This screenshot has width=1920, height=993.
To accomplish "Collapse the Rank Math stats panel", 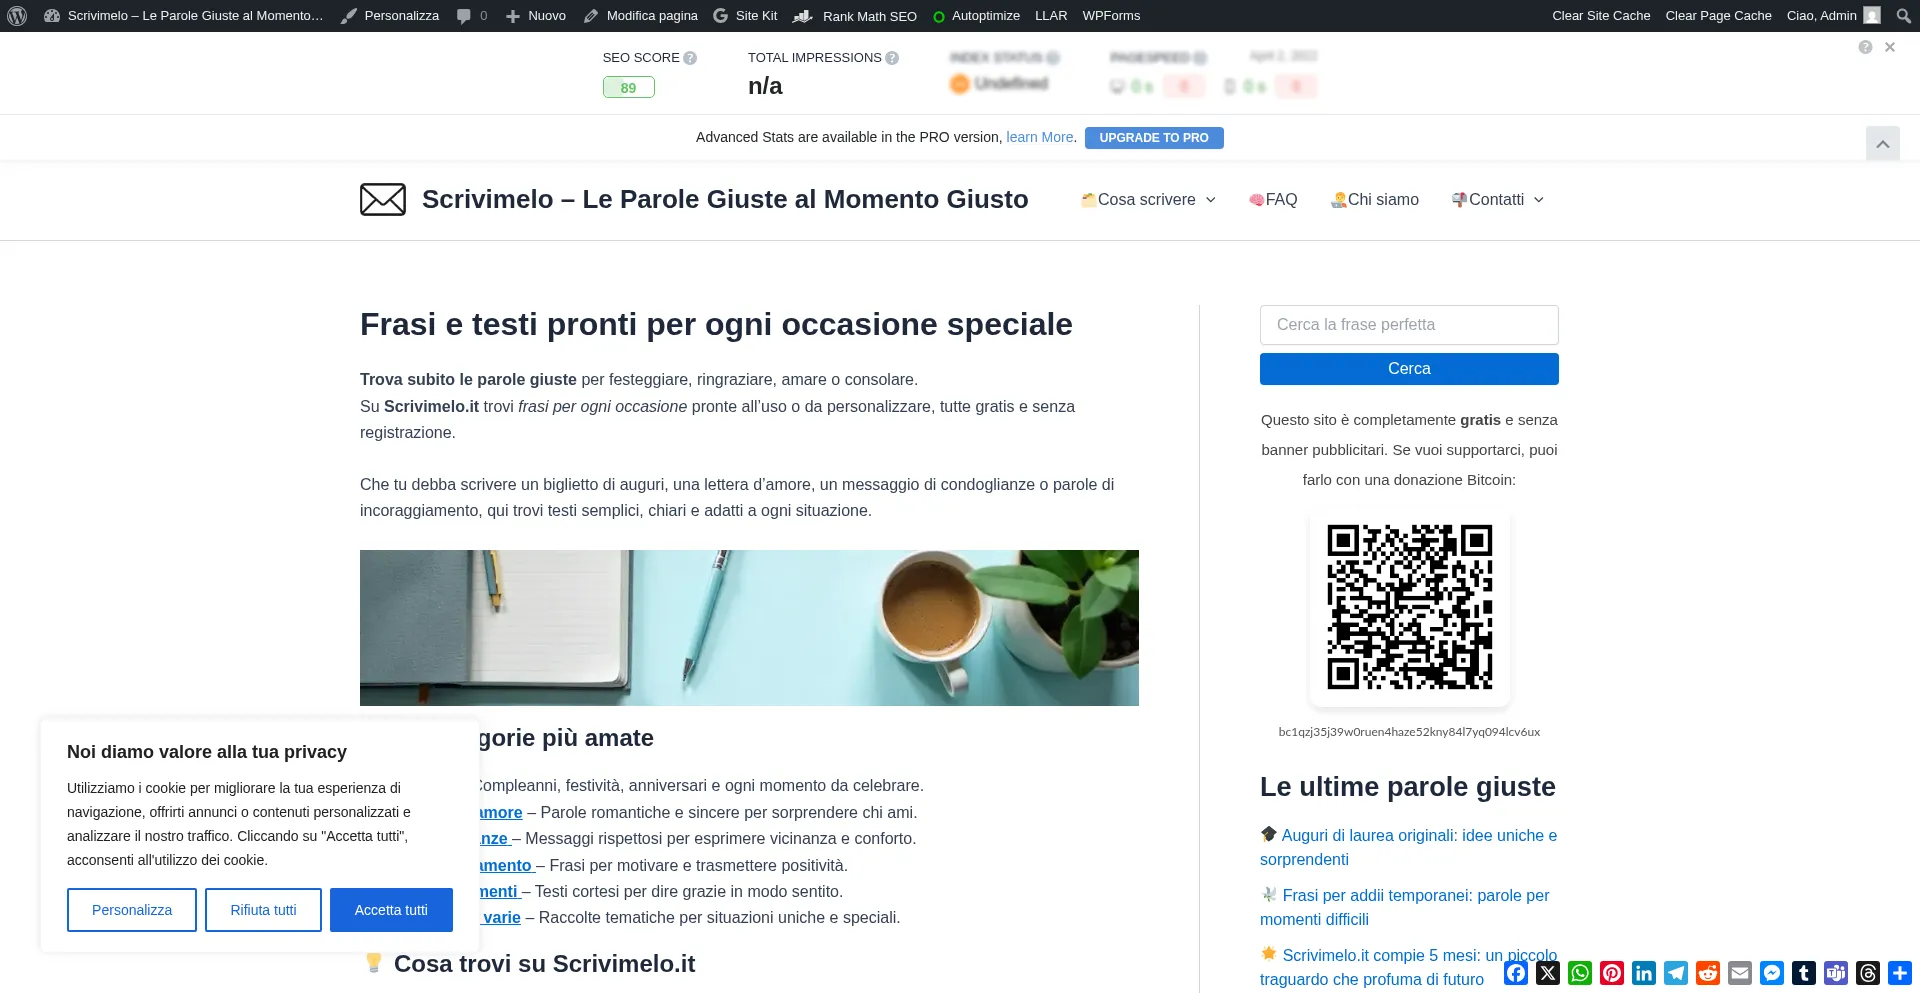I will [x=1882, y=144].
